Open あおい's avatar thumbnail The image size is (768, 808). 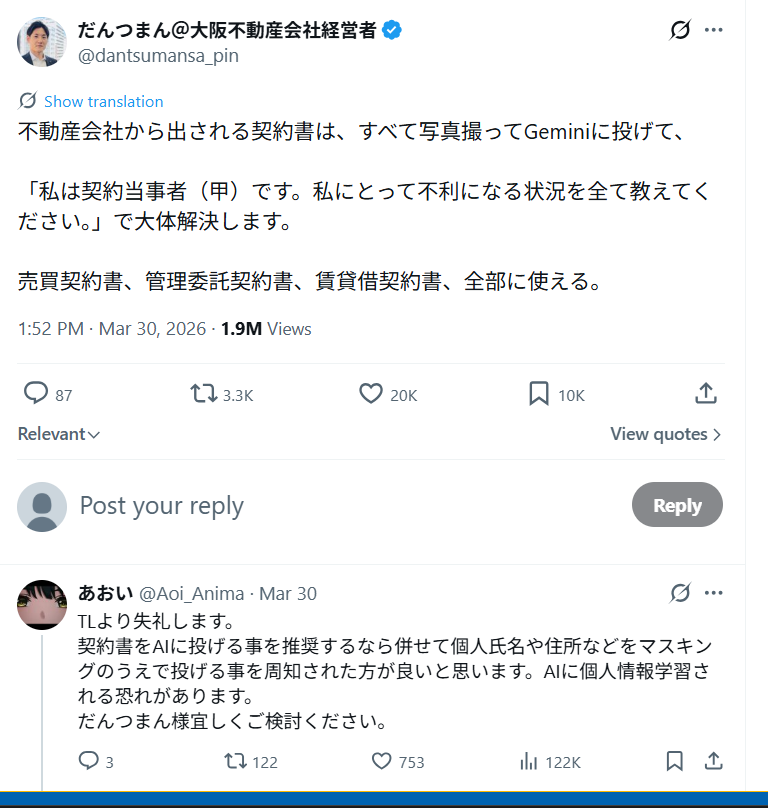pyautogui.click(x=42, y=604)
